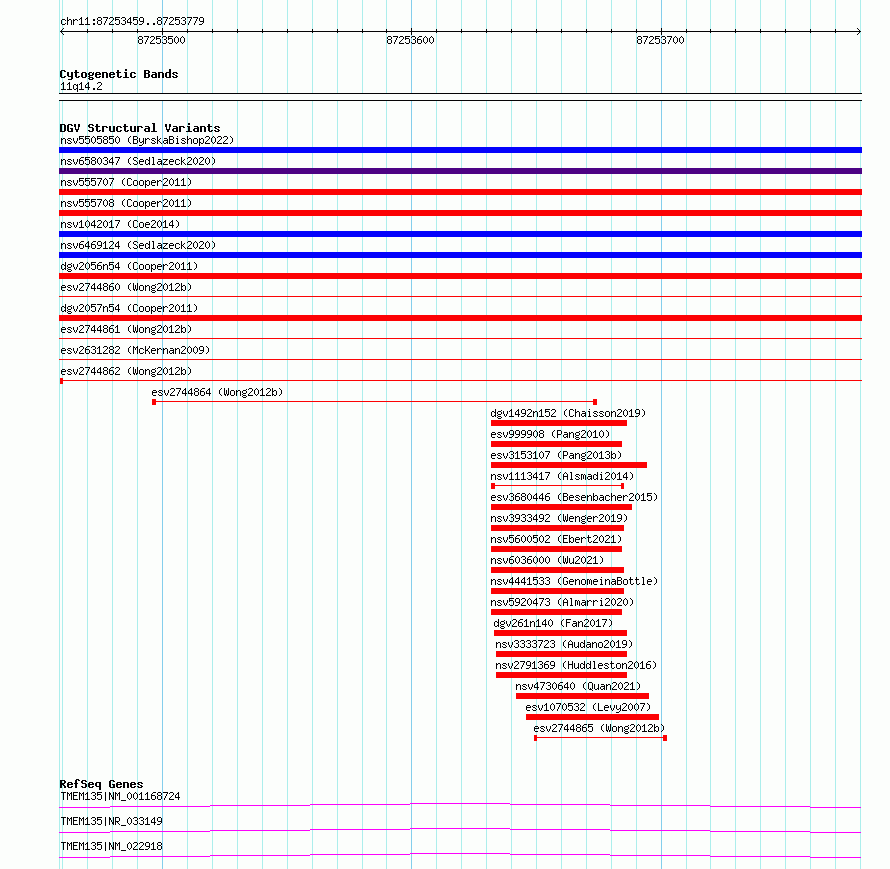Click the esv2744860 (Wong2012b) label
This screenshot has height=869, width=890.
click(126, 287)
